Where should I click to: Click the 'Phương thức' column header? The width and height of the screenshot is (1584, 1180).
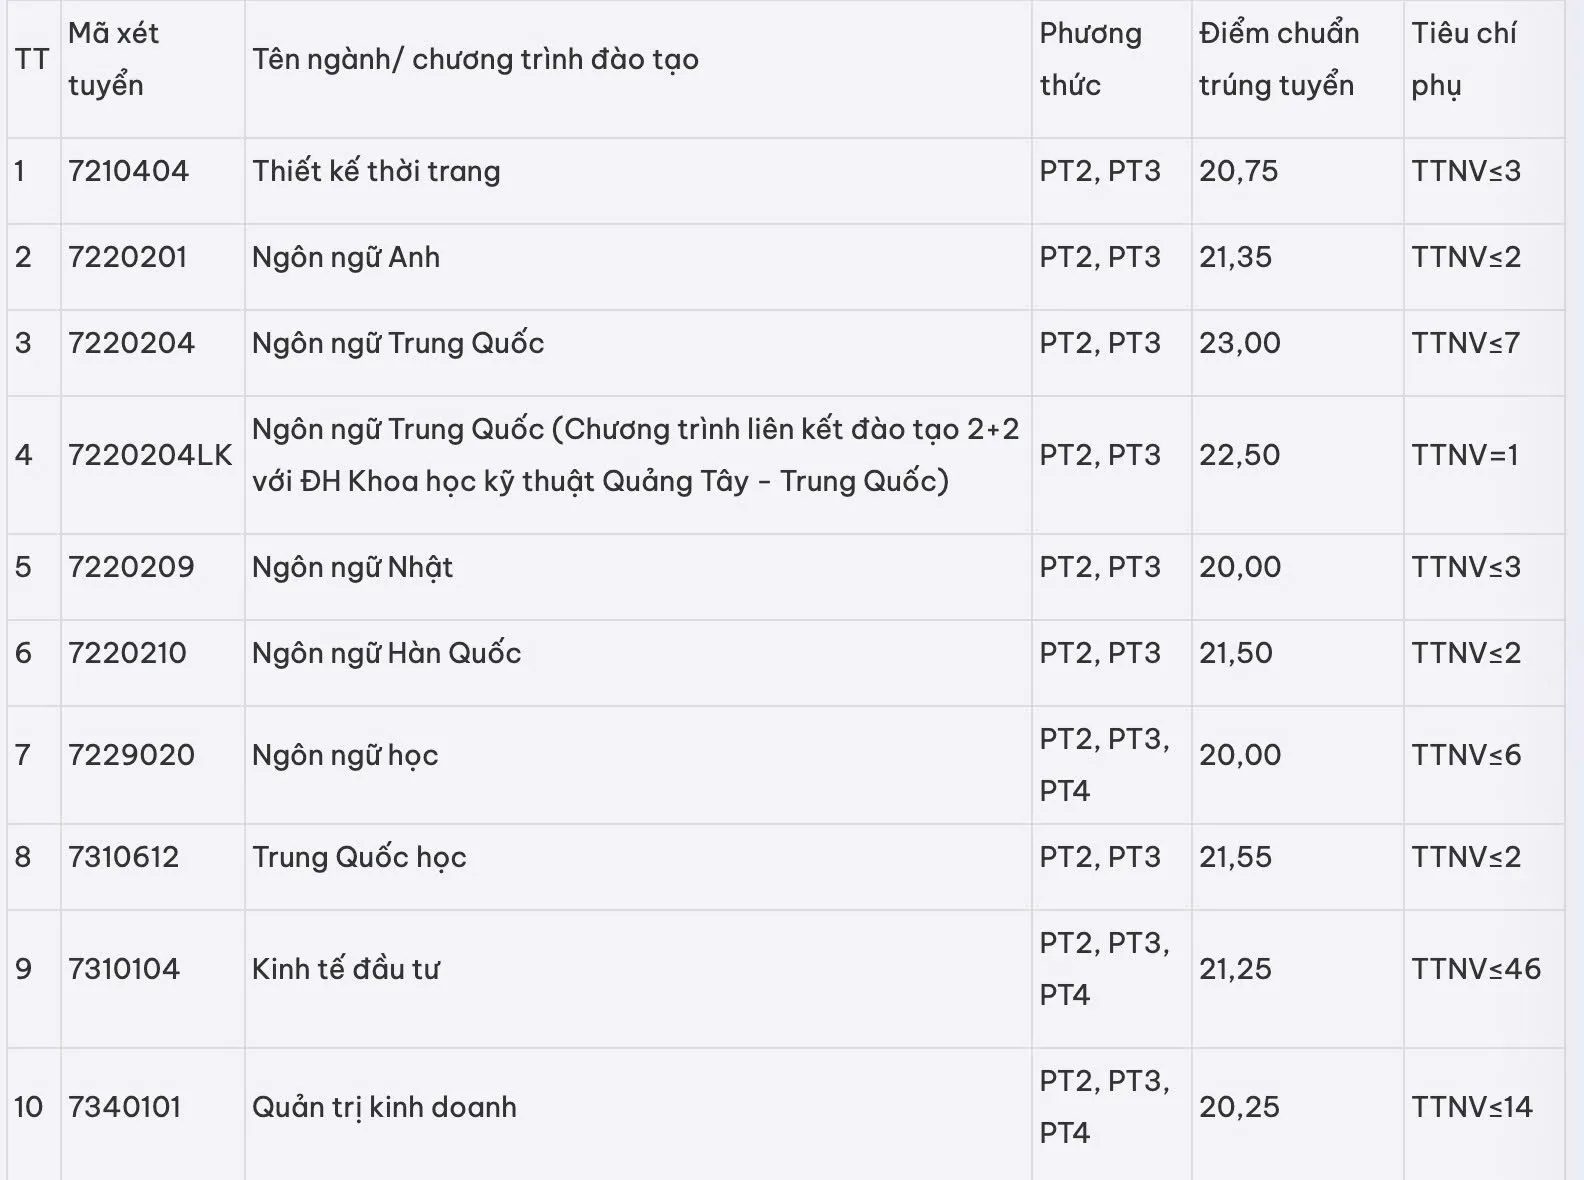1090,60
